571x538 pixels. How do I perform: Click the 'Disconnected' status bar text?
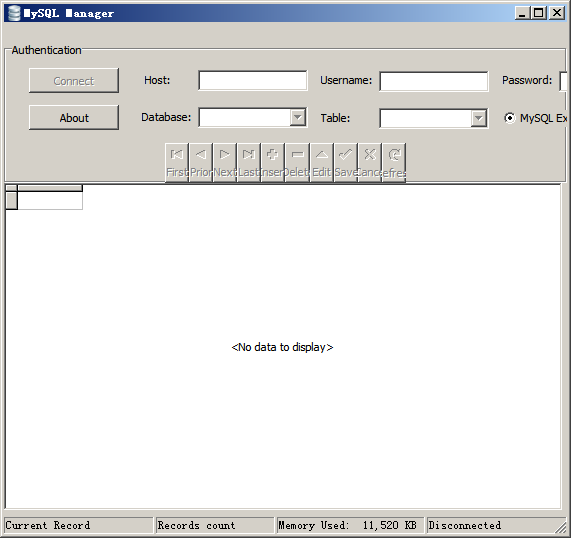click(465, 525)
